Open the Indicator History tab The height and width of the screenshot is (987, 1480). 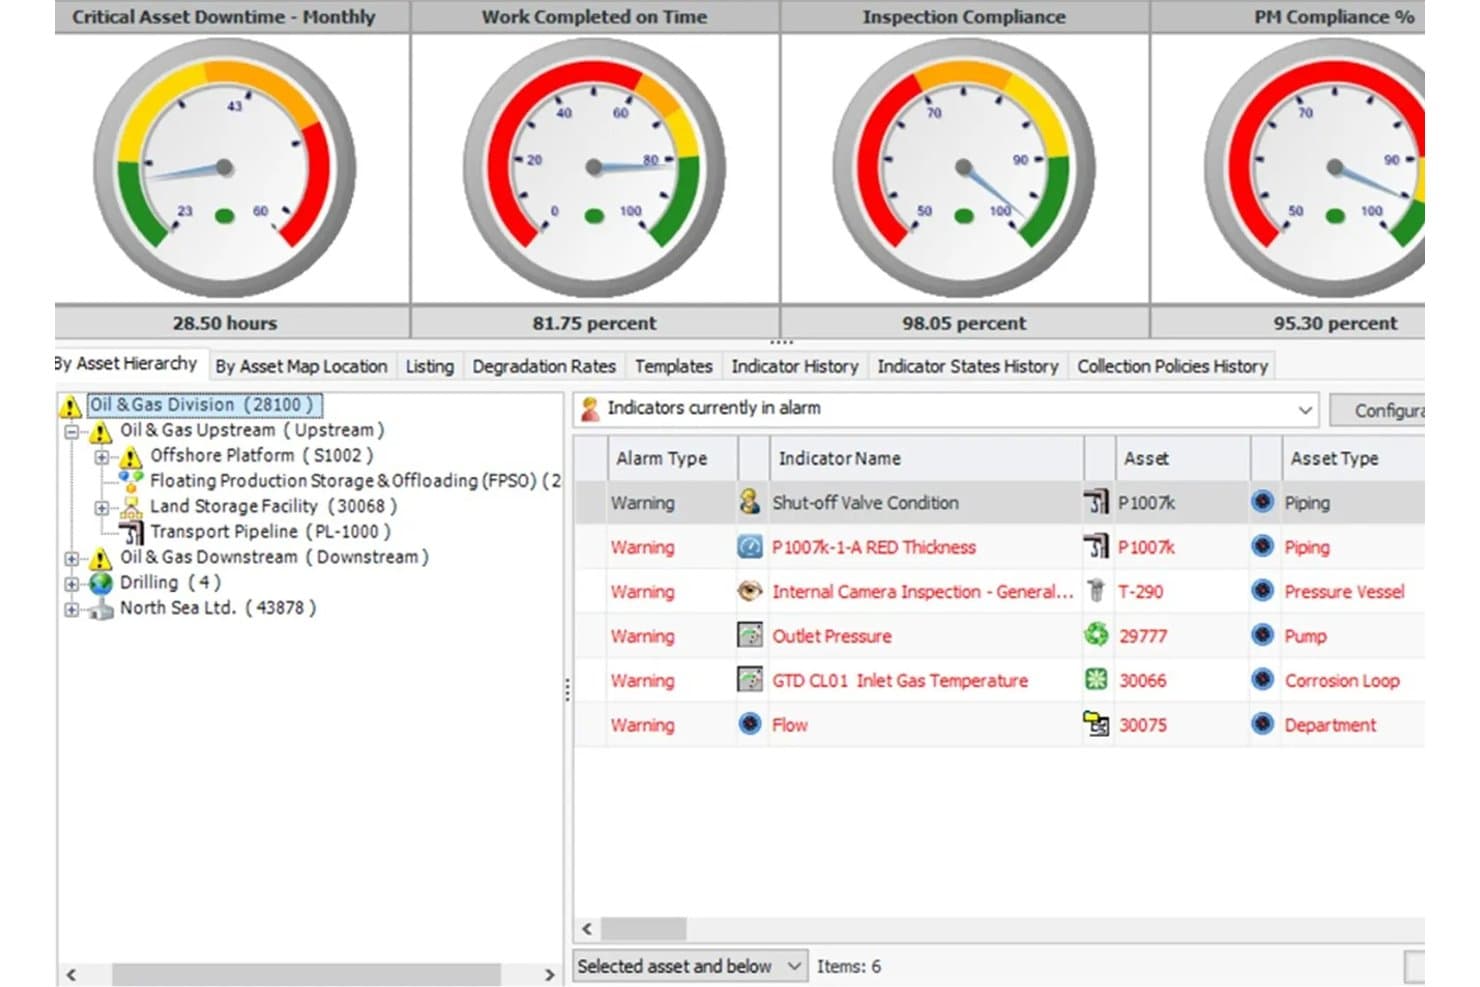(795, 367)
